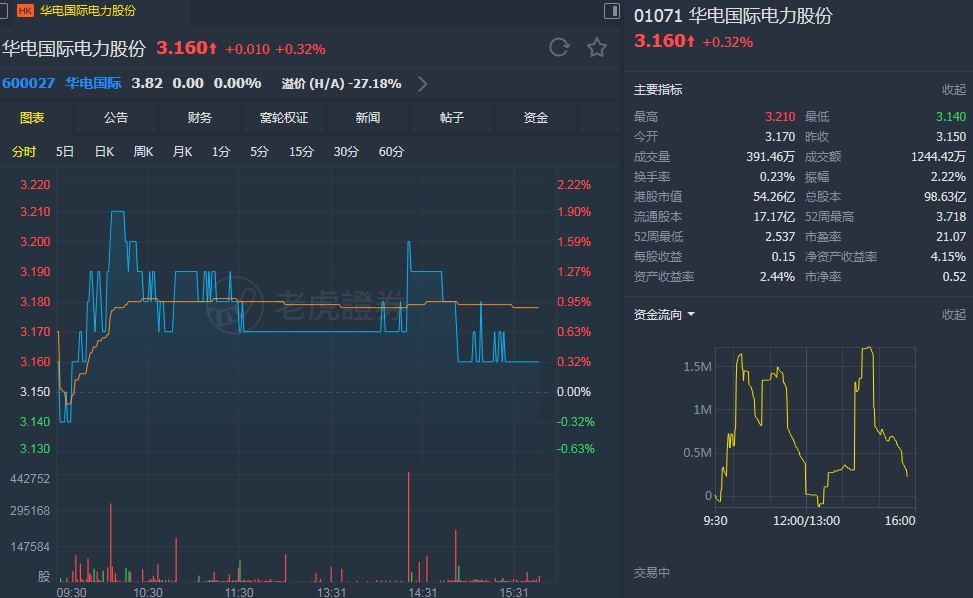This screenshot has width=973, height=598.
Task: Click the 今开 value 3.170
Action: [x=779, y=136]
